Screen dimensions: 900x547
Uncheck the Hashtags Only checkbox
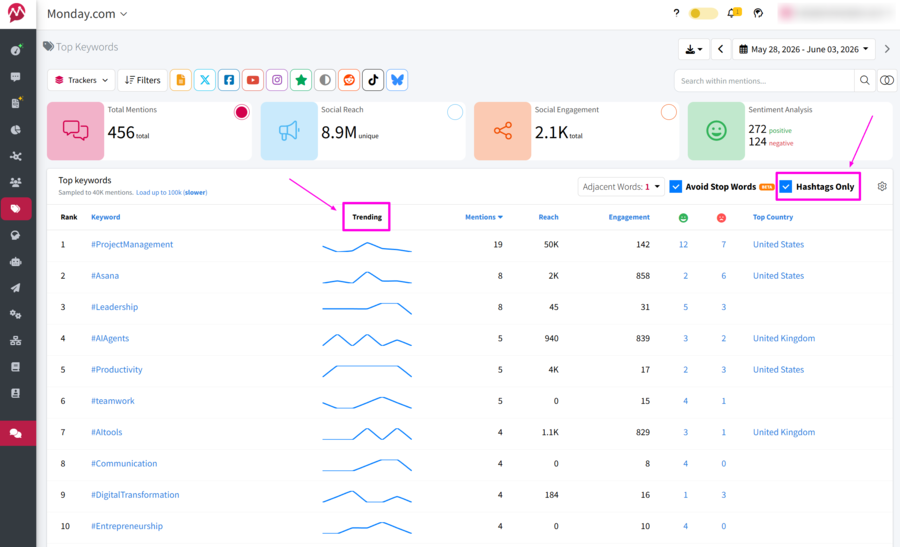coord(786,187)
